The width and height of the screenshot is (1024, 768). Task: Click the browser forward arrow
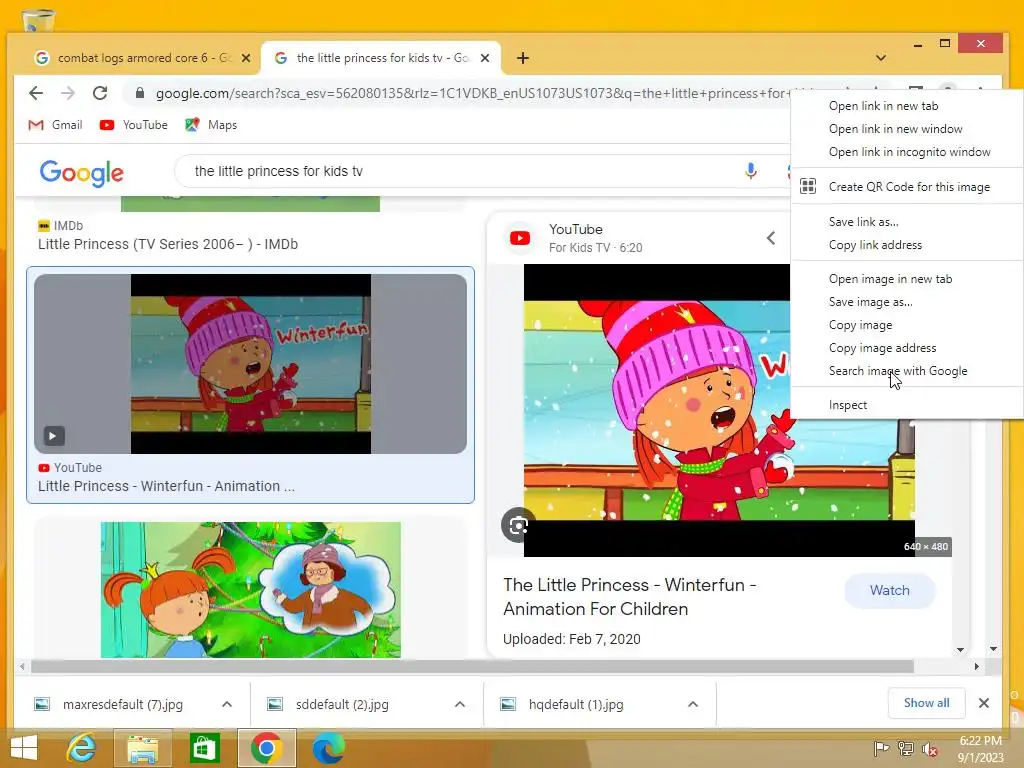(68, 93)
